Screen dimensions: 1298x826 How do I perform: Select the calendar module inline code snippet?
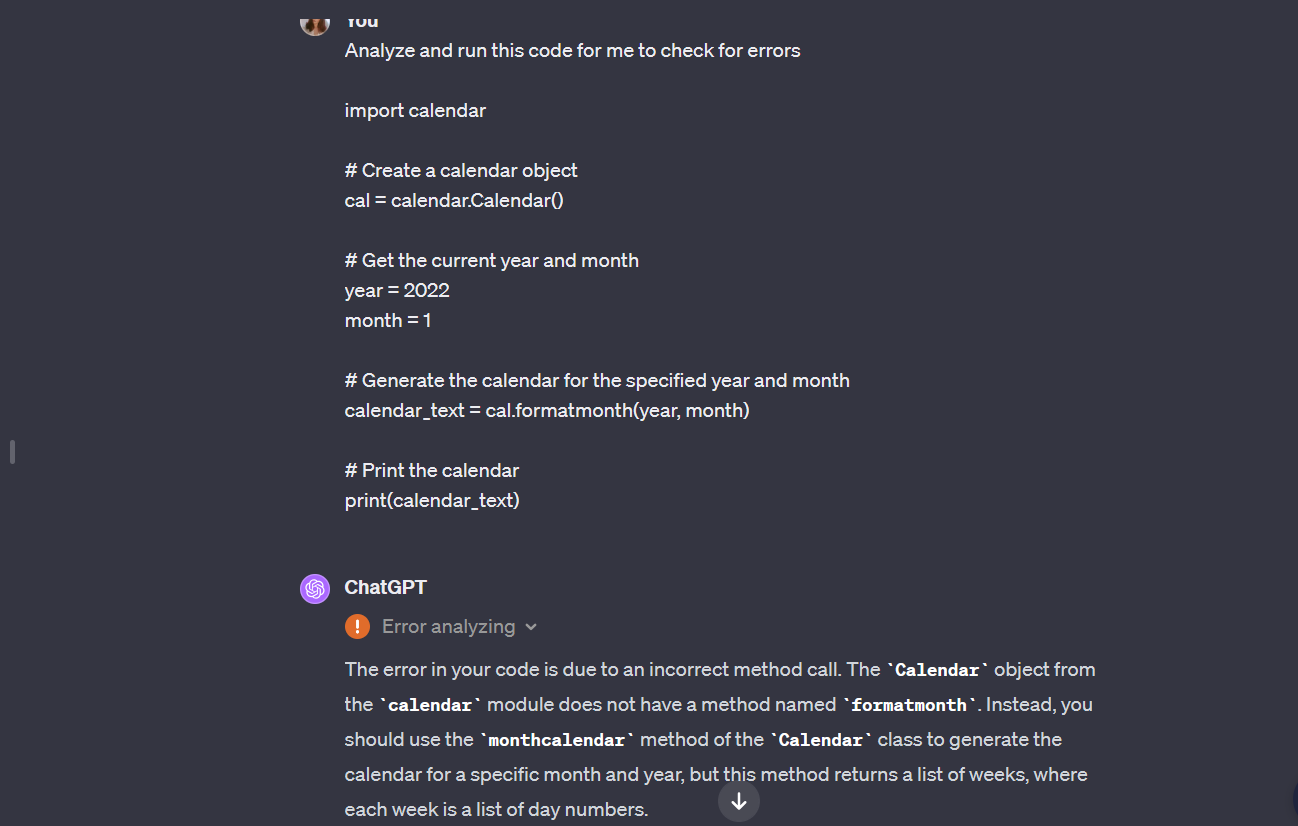[429, 704]
